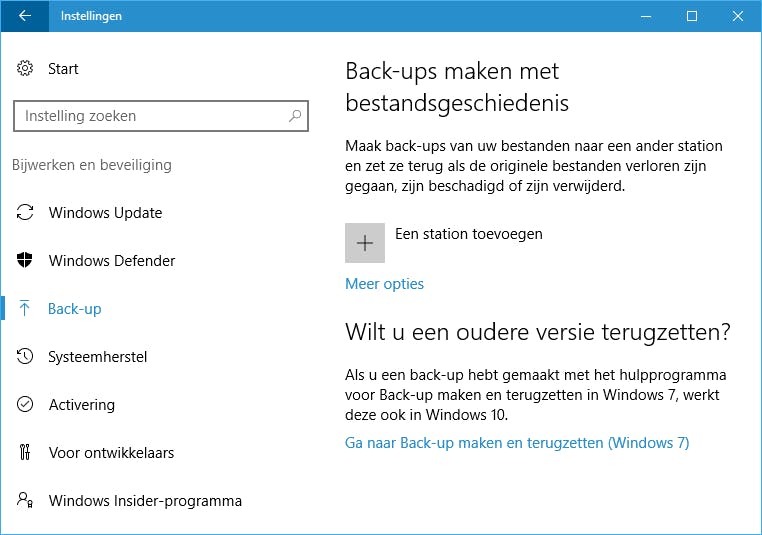Click the Activering checkmark circle icon
The height and width of the screenshot is (535, 762).
(26, 405)
